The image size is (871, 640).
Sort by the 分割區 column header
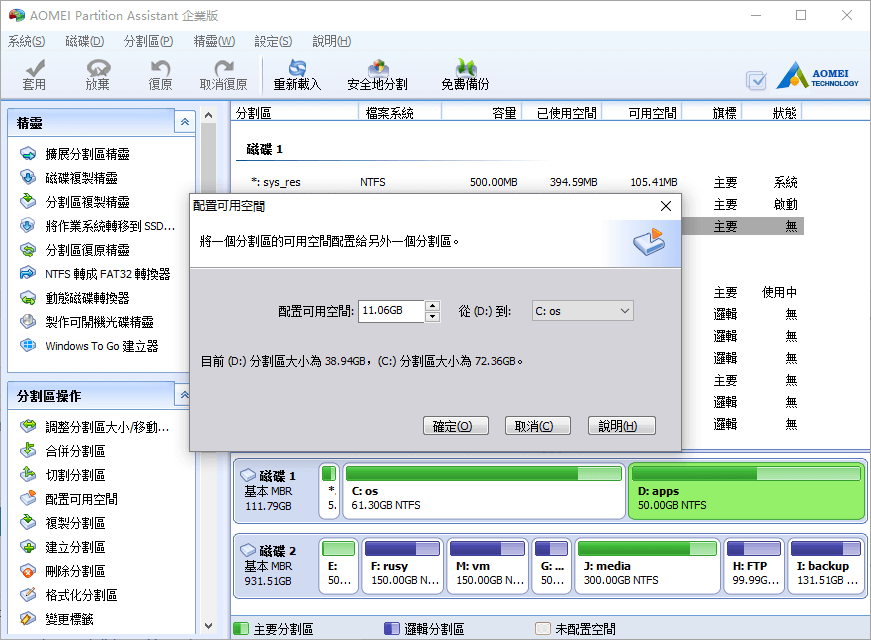click(x=295, y=113)
